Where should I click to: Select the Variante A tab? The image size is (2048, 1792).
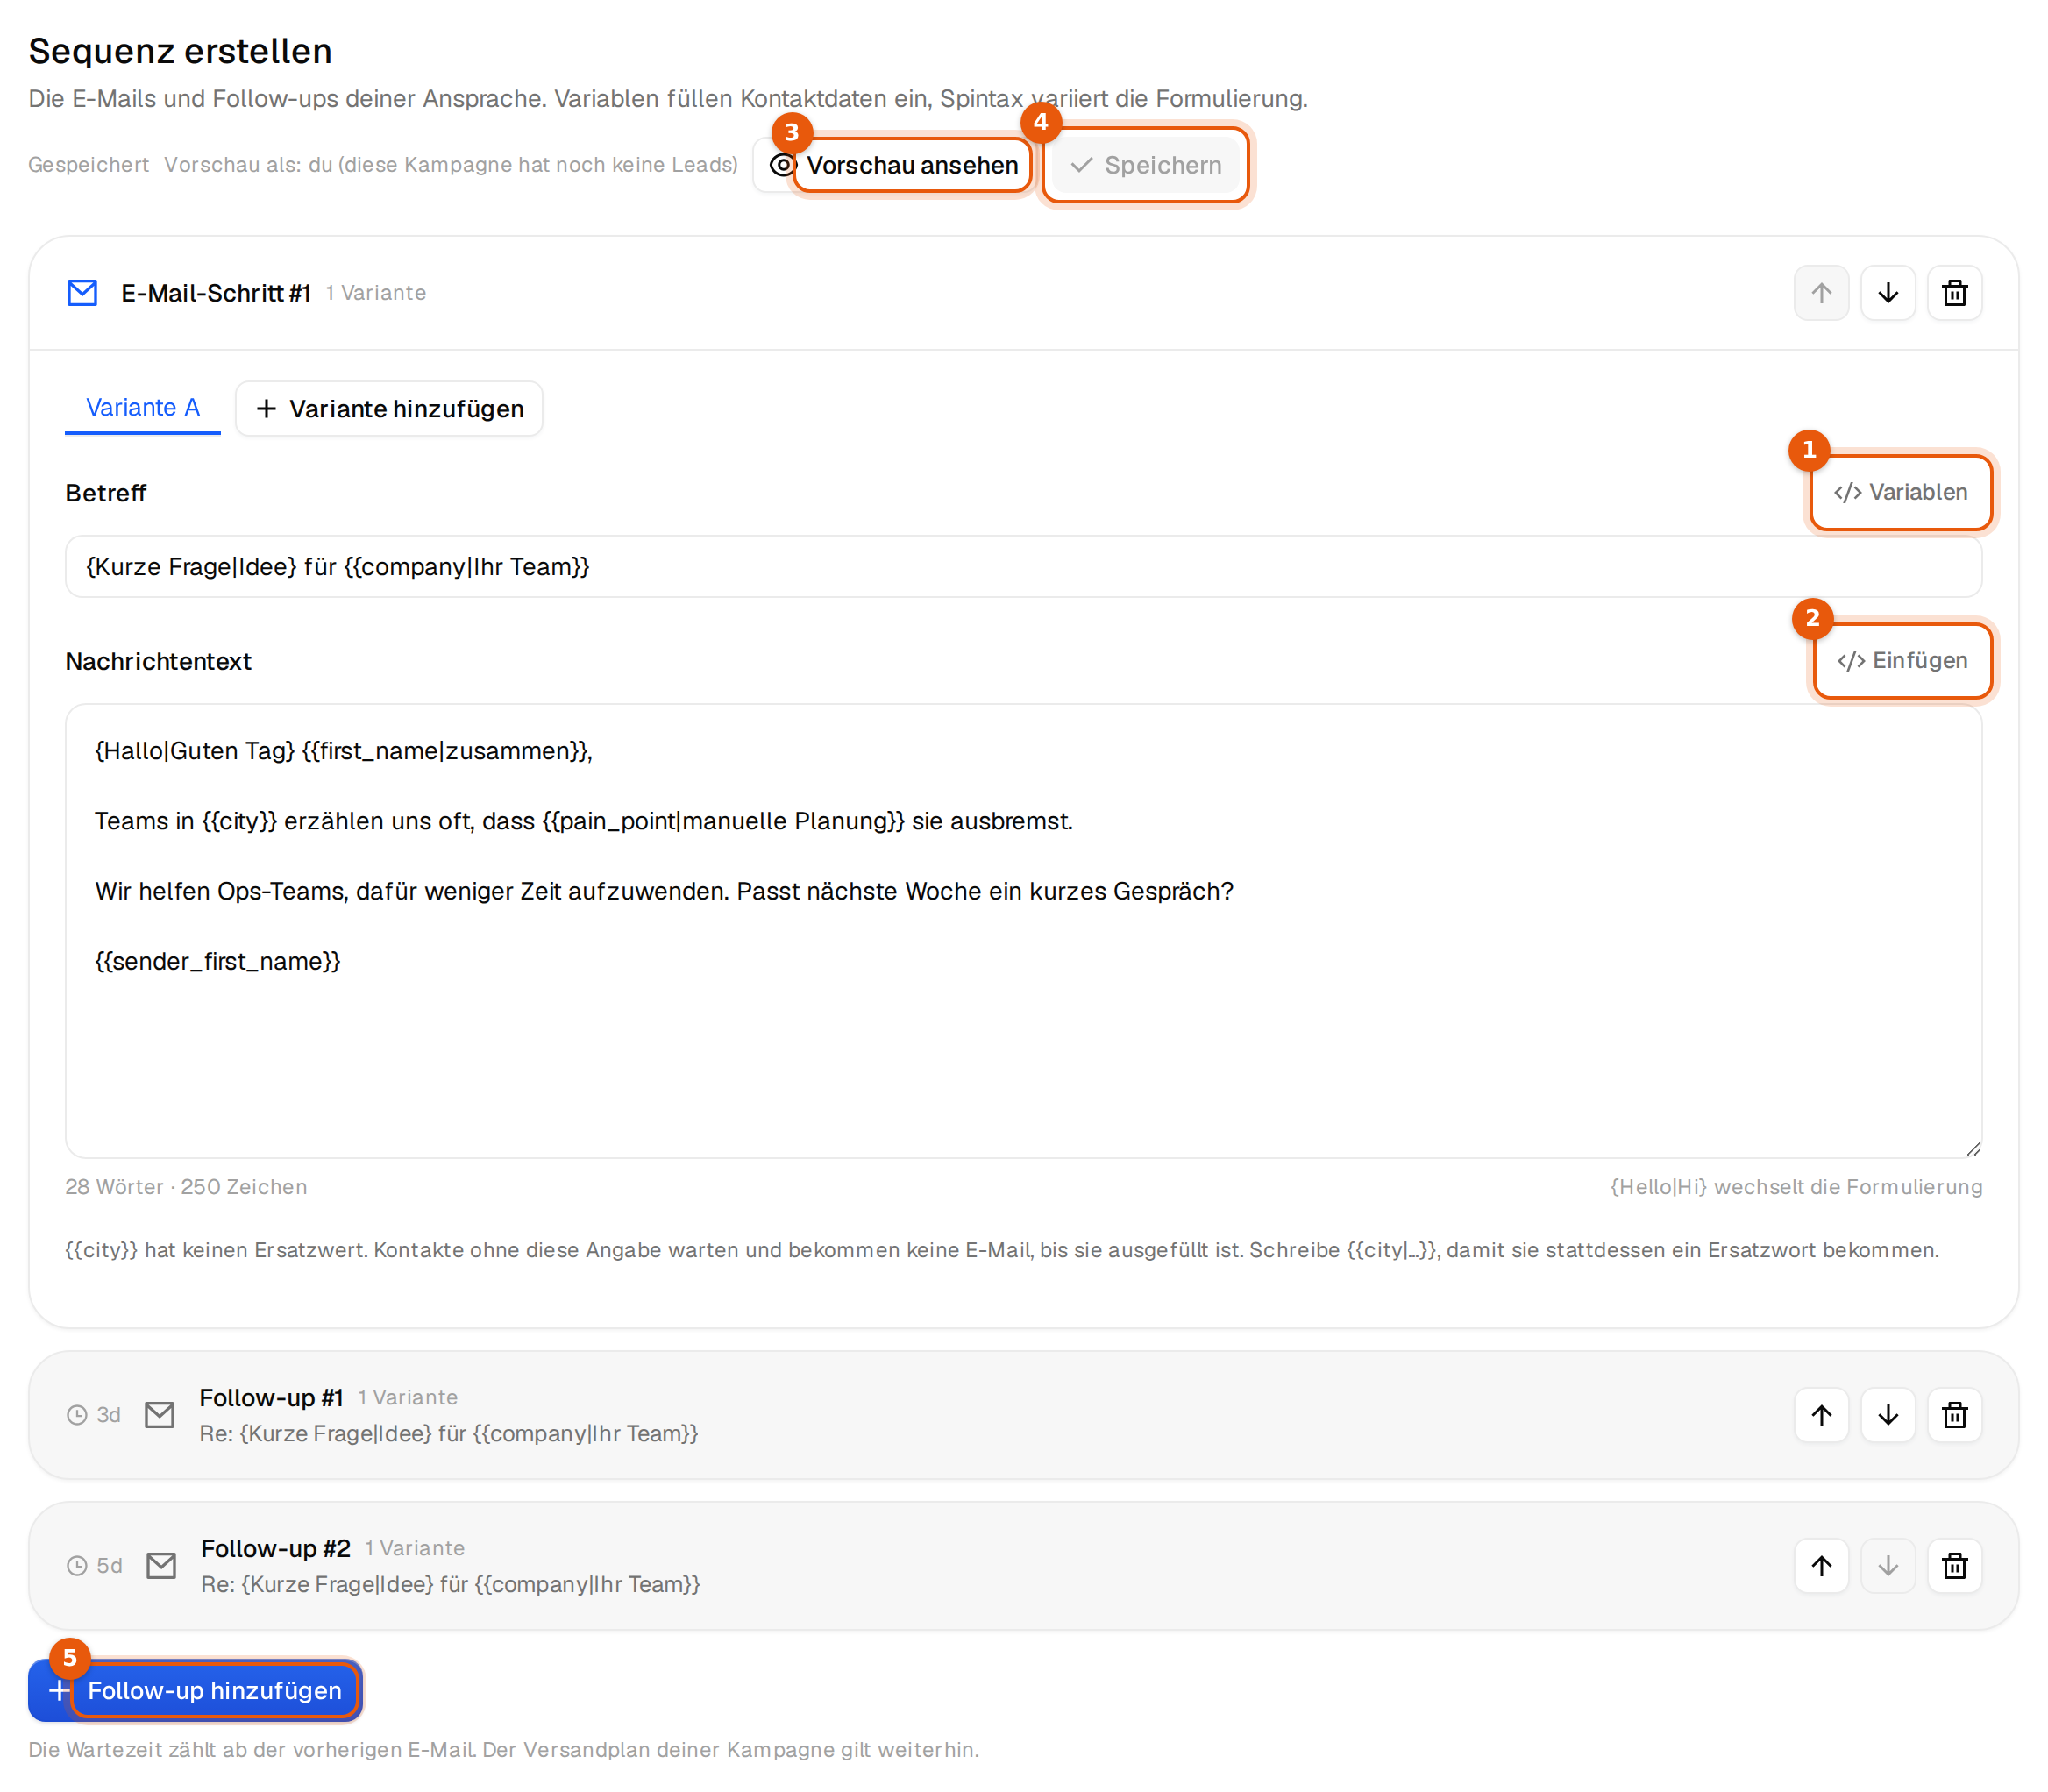142,408
